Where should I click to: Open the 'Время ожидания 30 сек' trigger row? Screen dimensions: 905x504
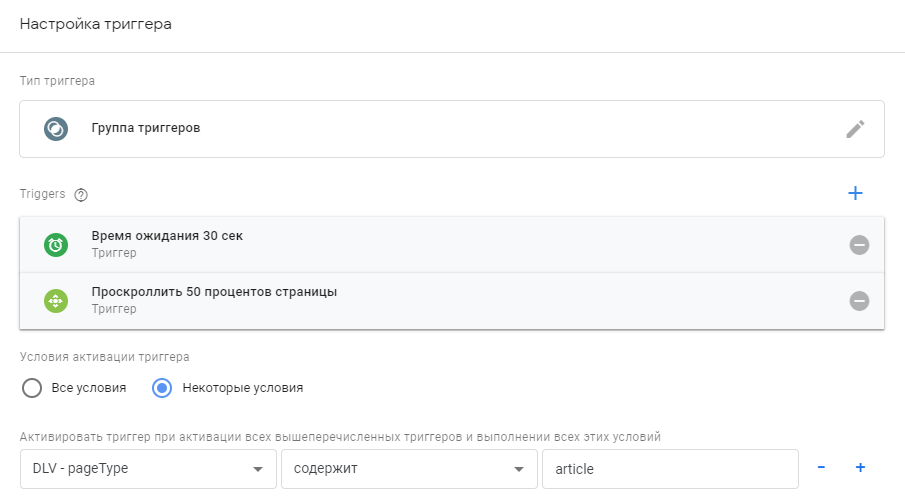pos(400,244)
